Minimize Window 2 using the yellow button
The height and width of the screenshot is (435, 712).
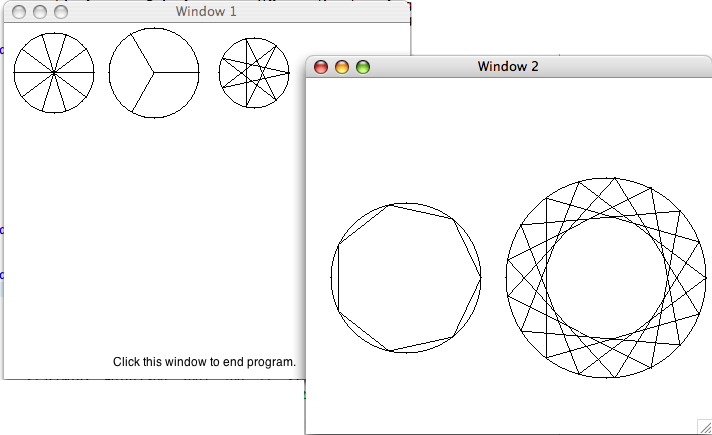pyautogui.click(x=342, y=67)
